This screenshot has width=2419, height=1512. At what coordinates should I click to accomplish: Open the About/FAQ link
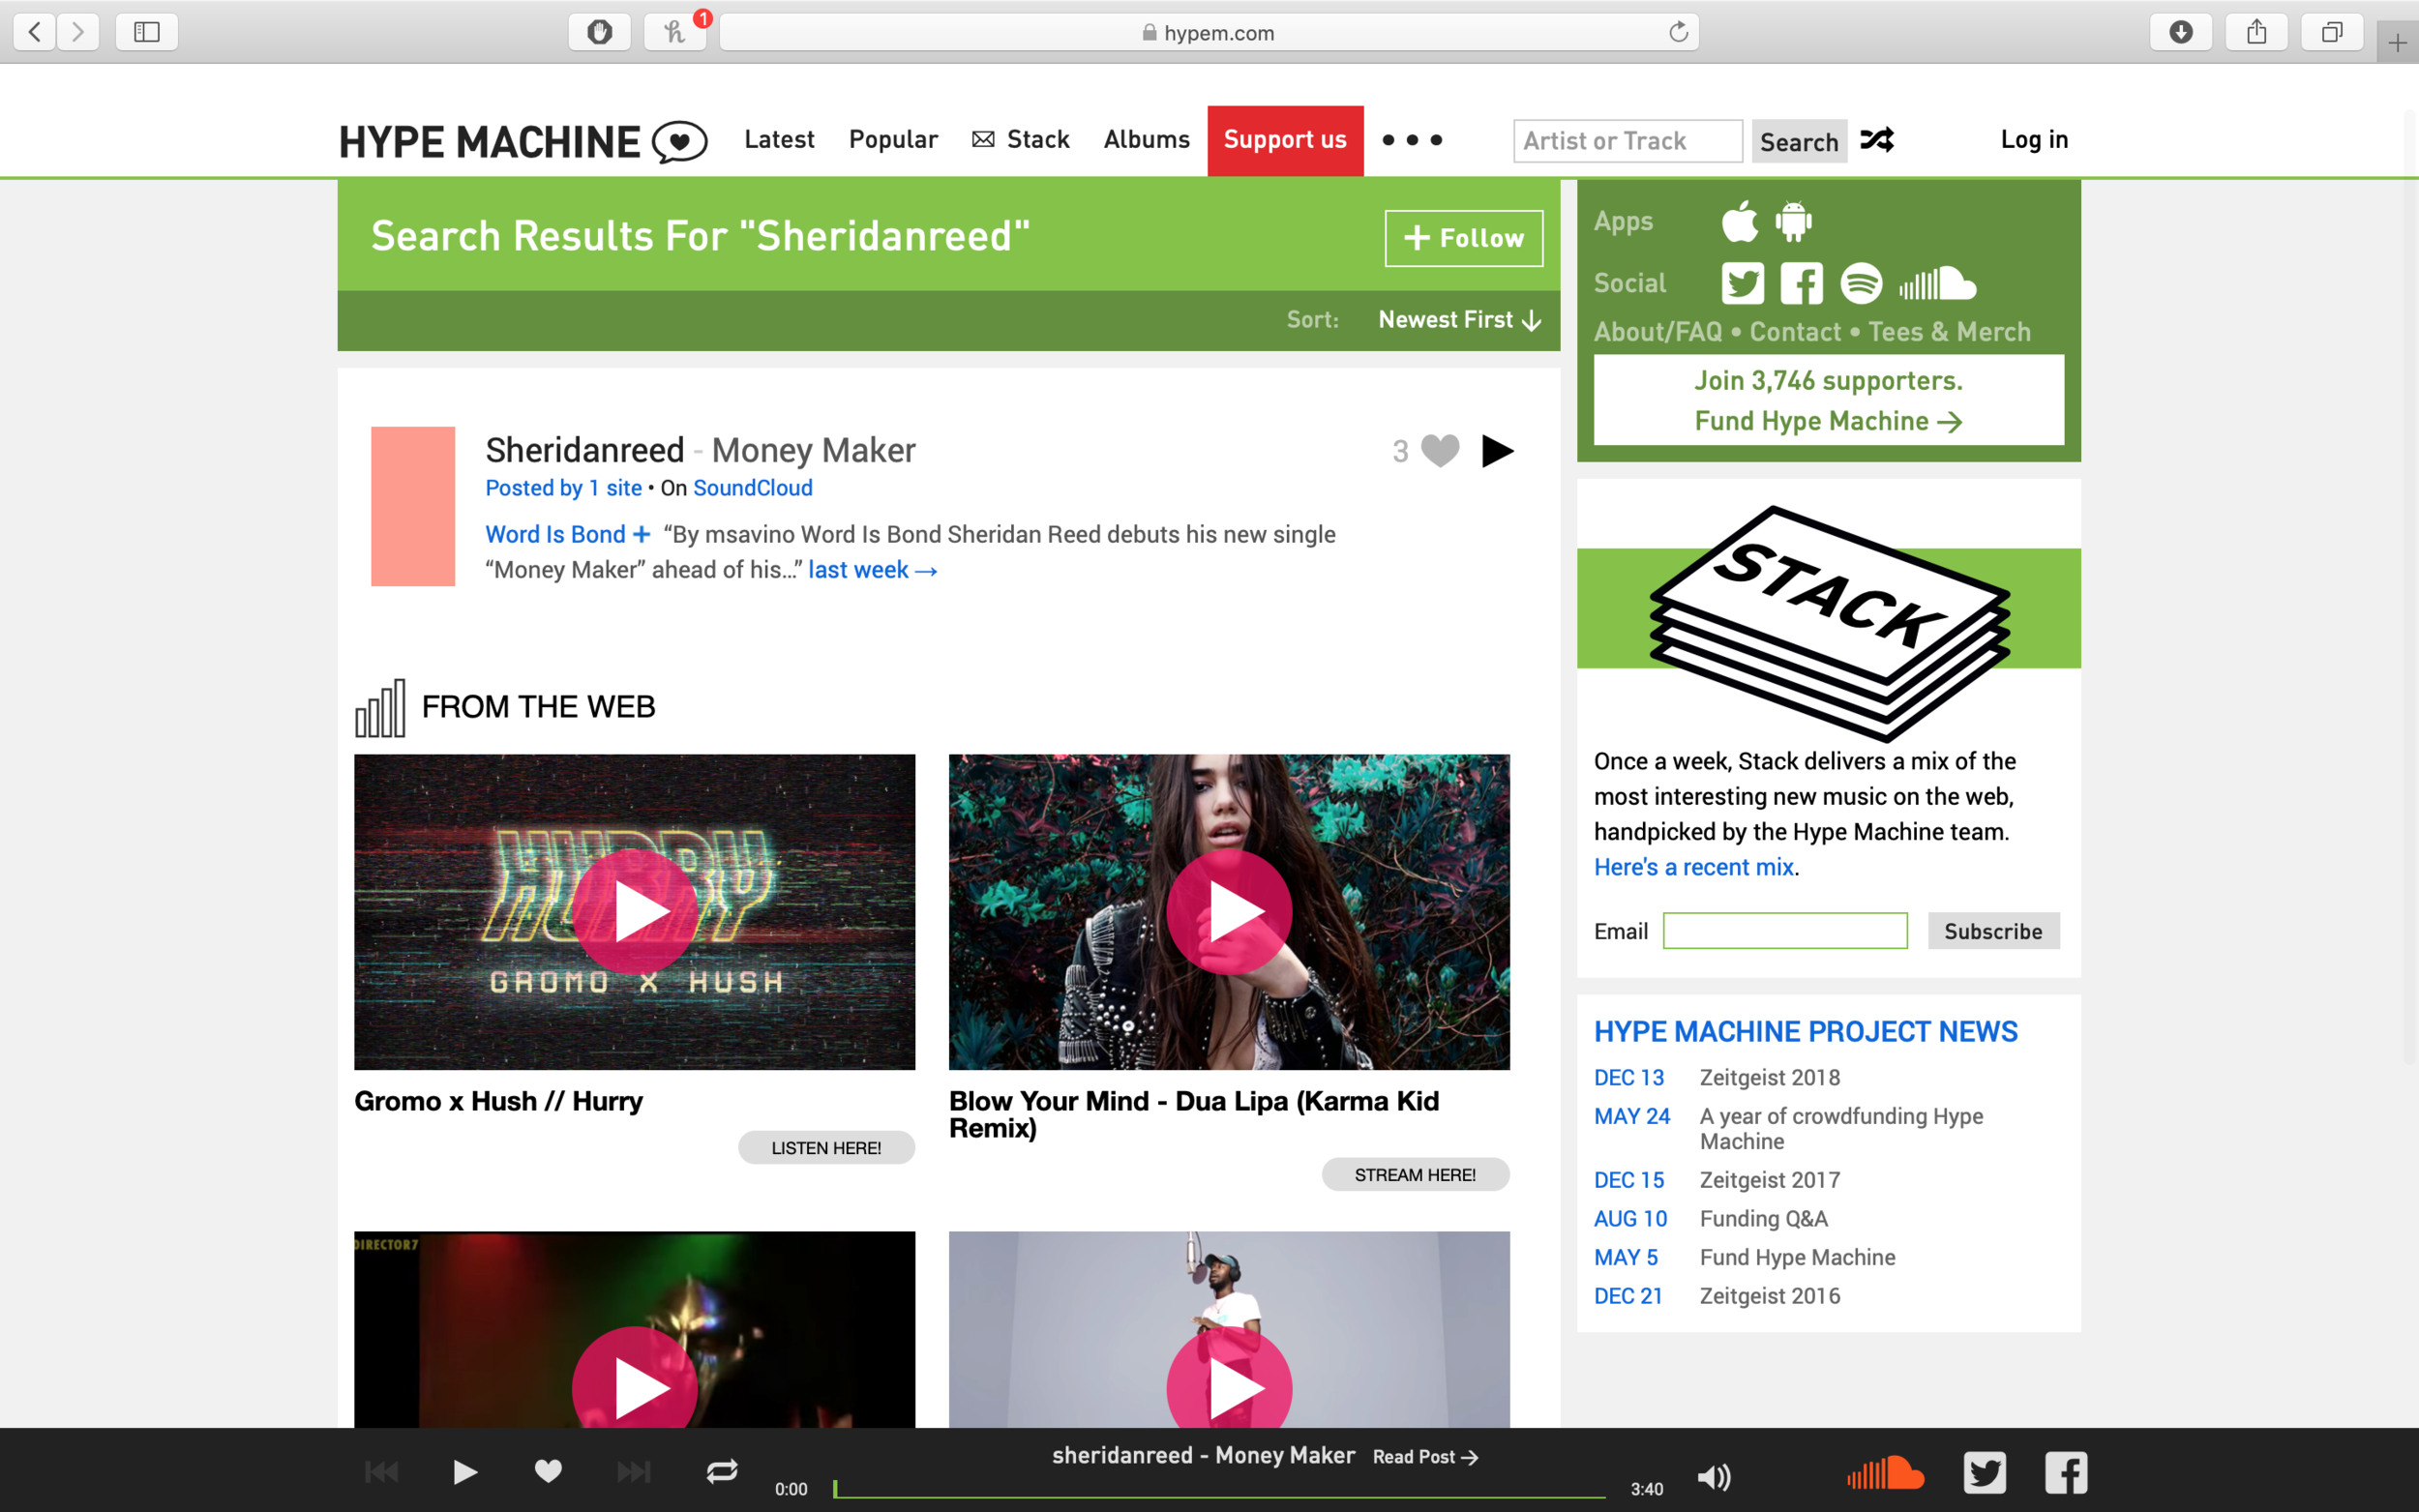(1658, 332)
